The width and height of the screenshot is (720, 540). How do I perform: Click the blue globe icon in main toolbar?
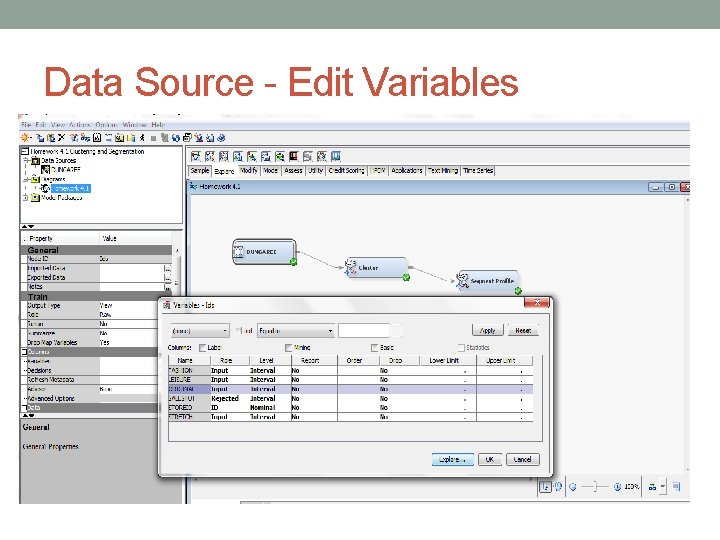point(221,138)
